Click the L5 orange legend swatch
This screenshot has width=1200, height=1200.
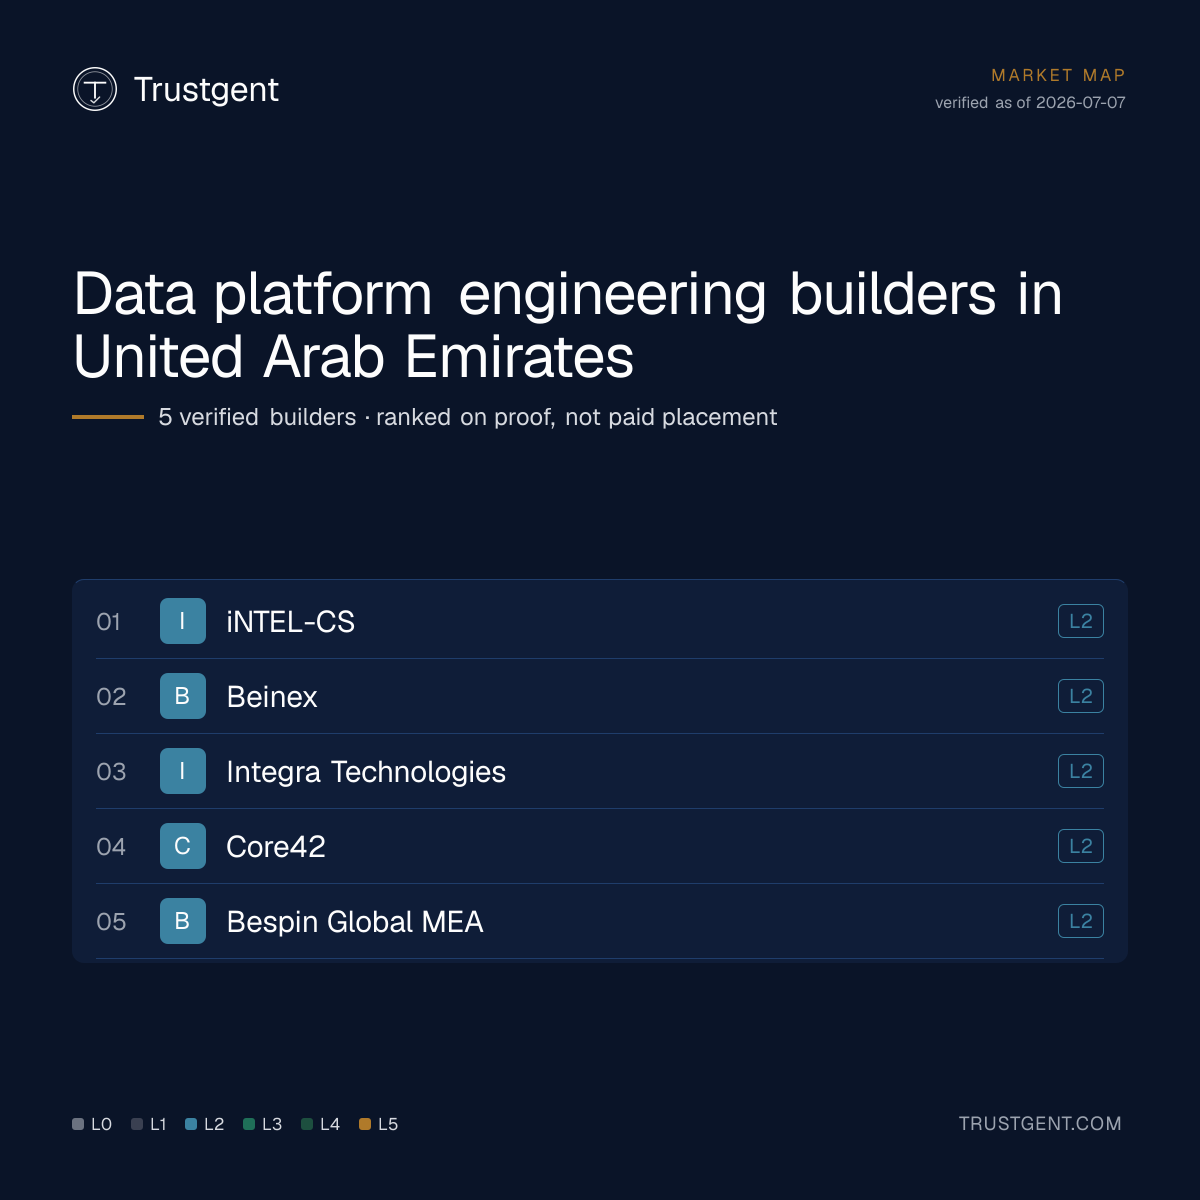[x=365, y=1124]
